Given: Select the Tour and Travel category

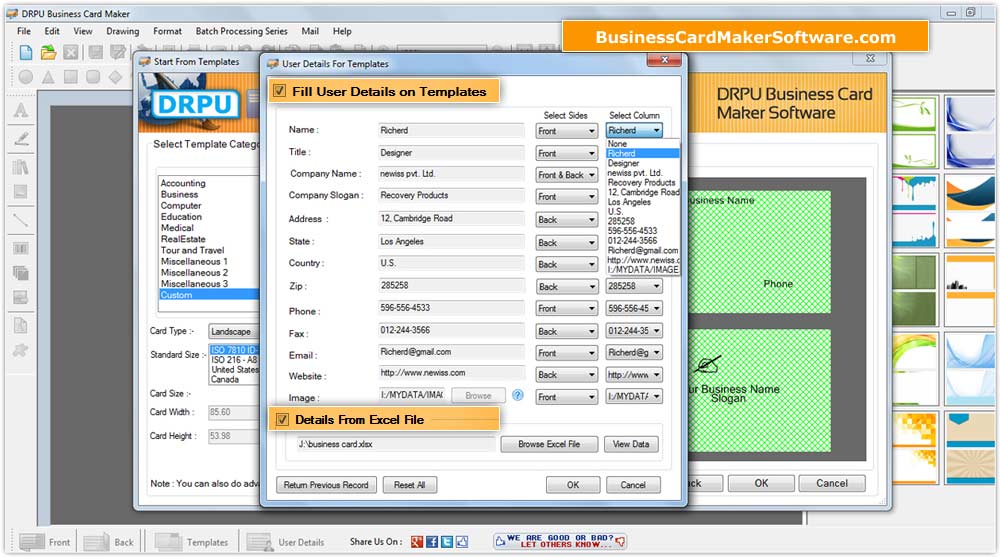Looking at the screenshot, I should click(193, 250).
